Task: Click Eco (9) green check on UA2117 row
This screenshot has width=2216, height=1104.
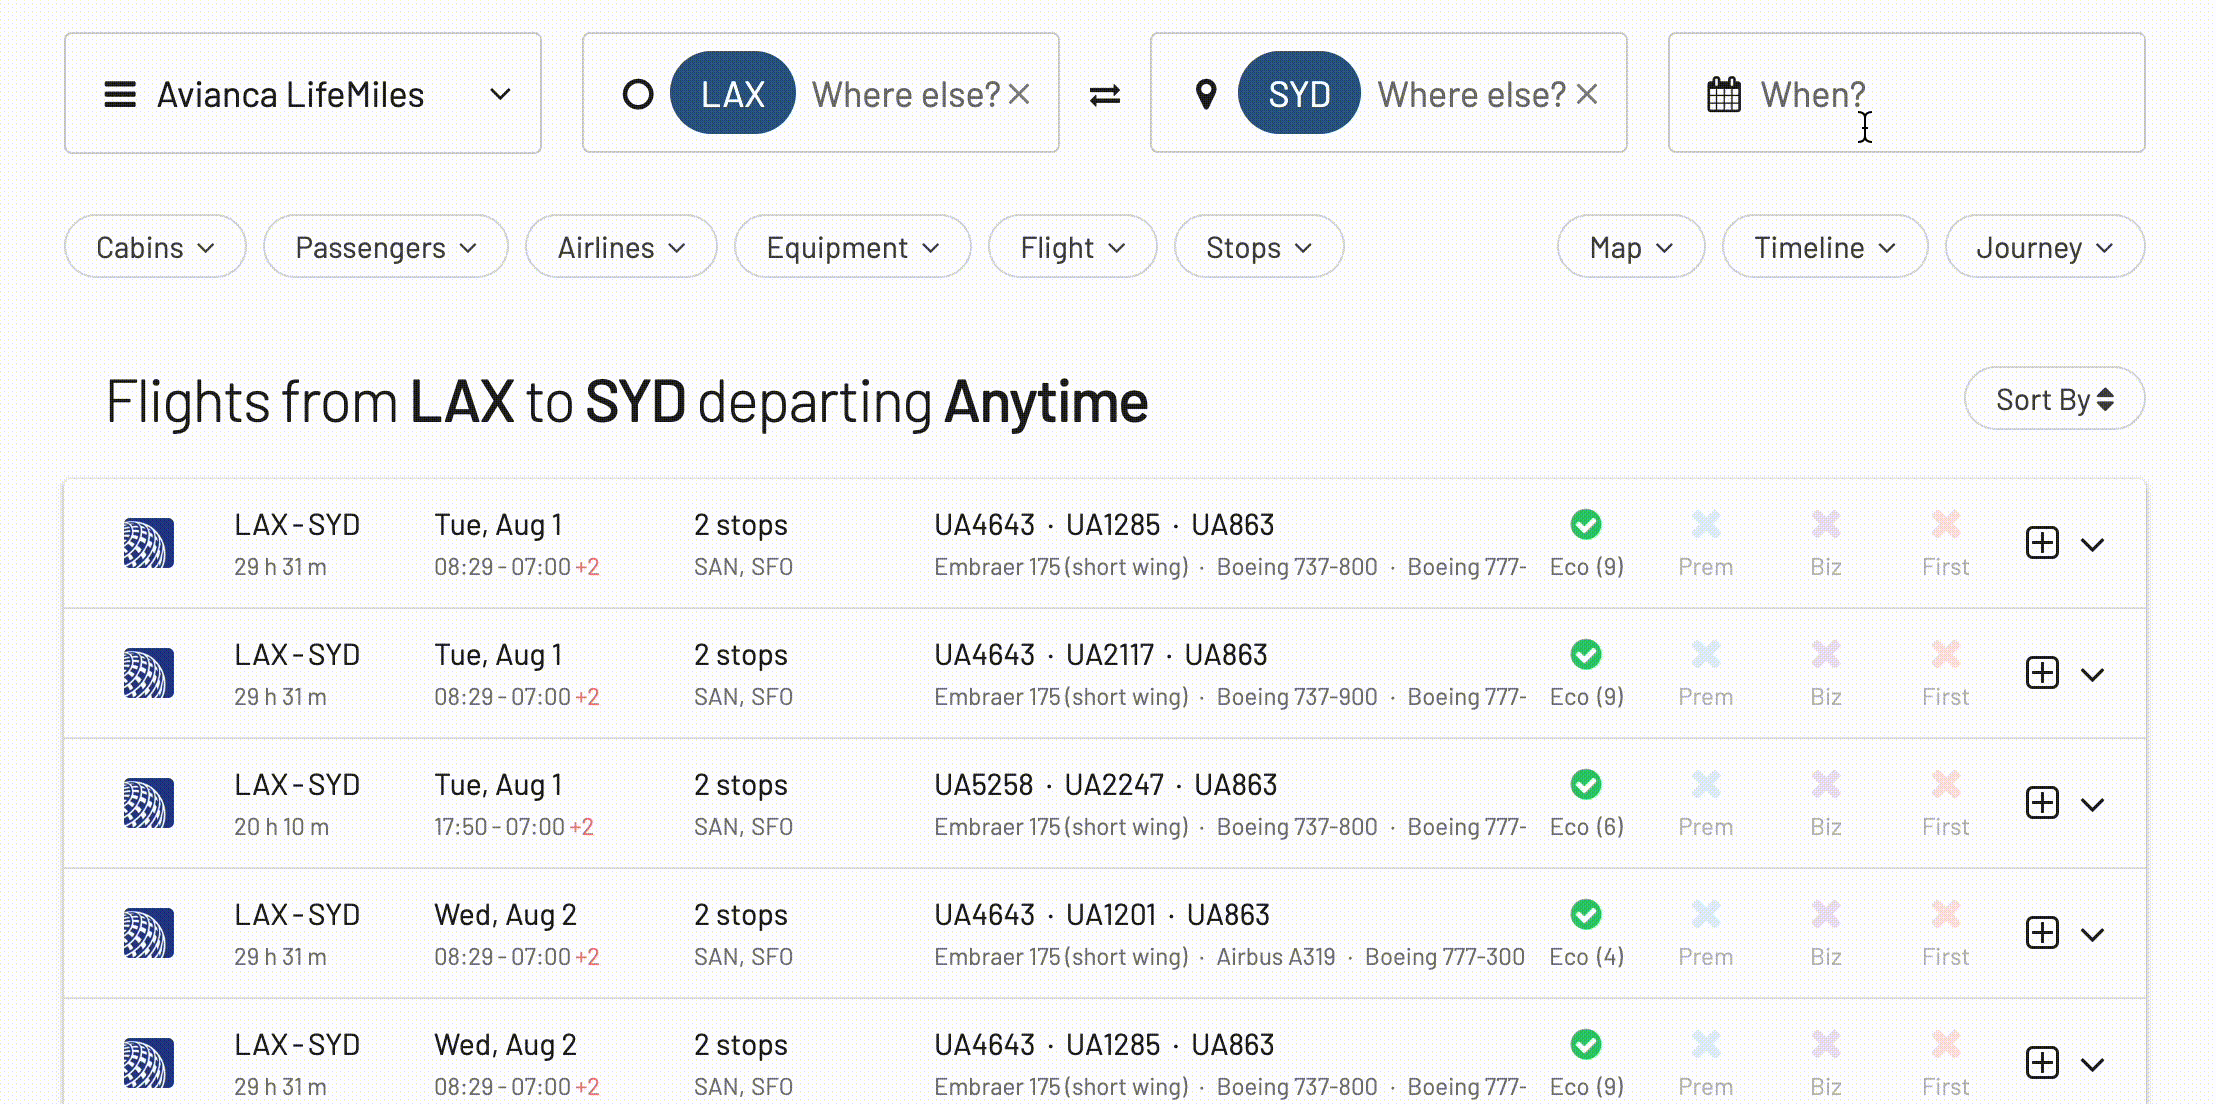Action: tap(1585, 654)
